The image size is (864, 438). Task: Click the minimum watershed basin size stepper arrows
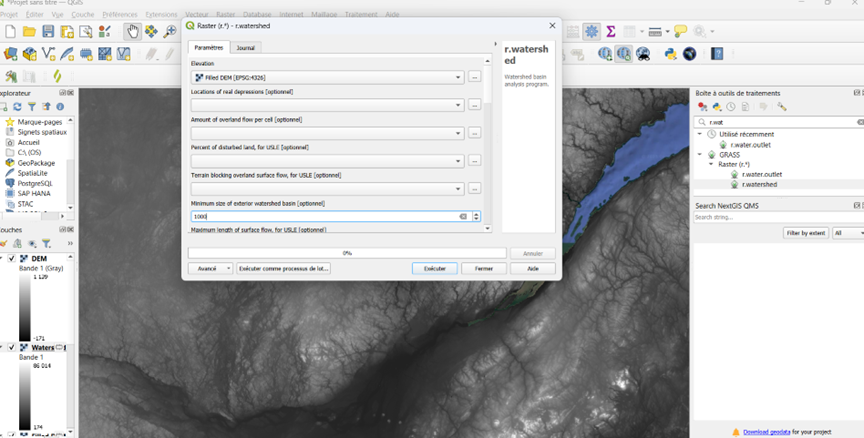[476, 216]
